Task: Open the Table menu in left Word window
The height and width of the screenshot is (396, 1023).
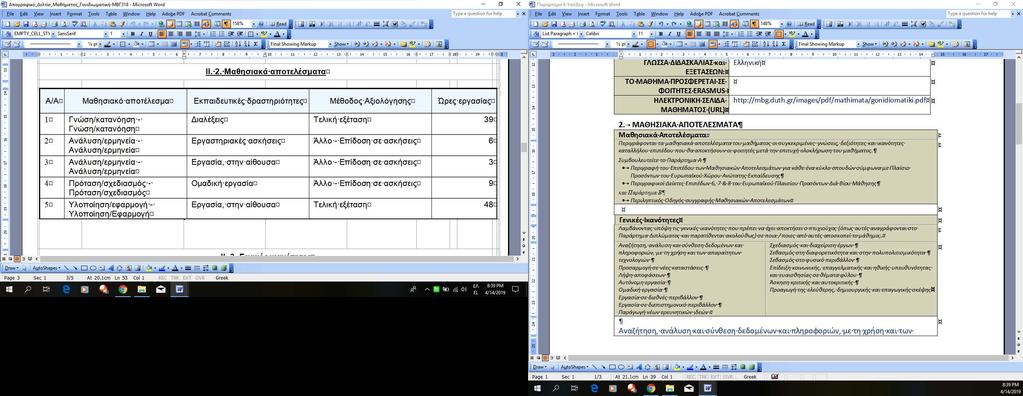Action: [x=112, y=13]
